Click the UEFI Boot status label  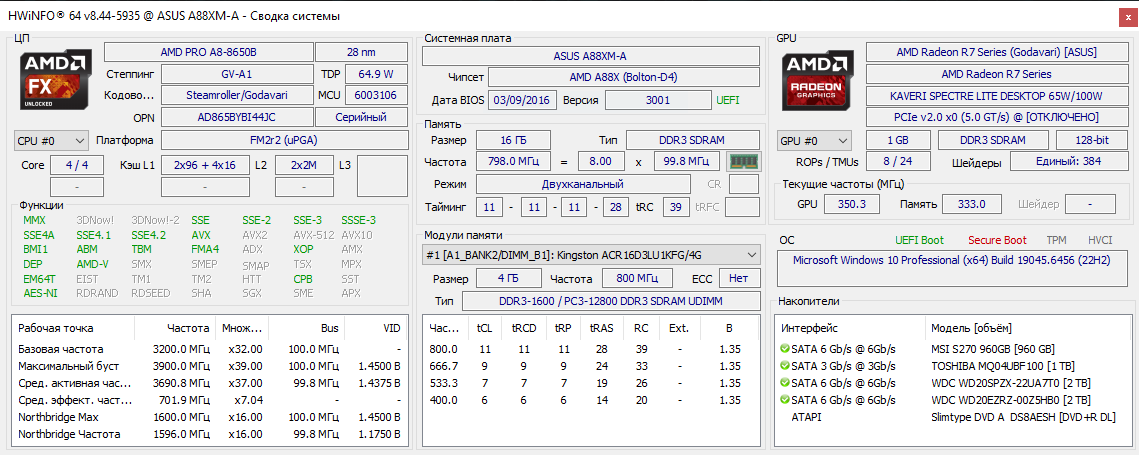pyautogui.click(x=920, y=241)
